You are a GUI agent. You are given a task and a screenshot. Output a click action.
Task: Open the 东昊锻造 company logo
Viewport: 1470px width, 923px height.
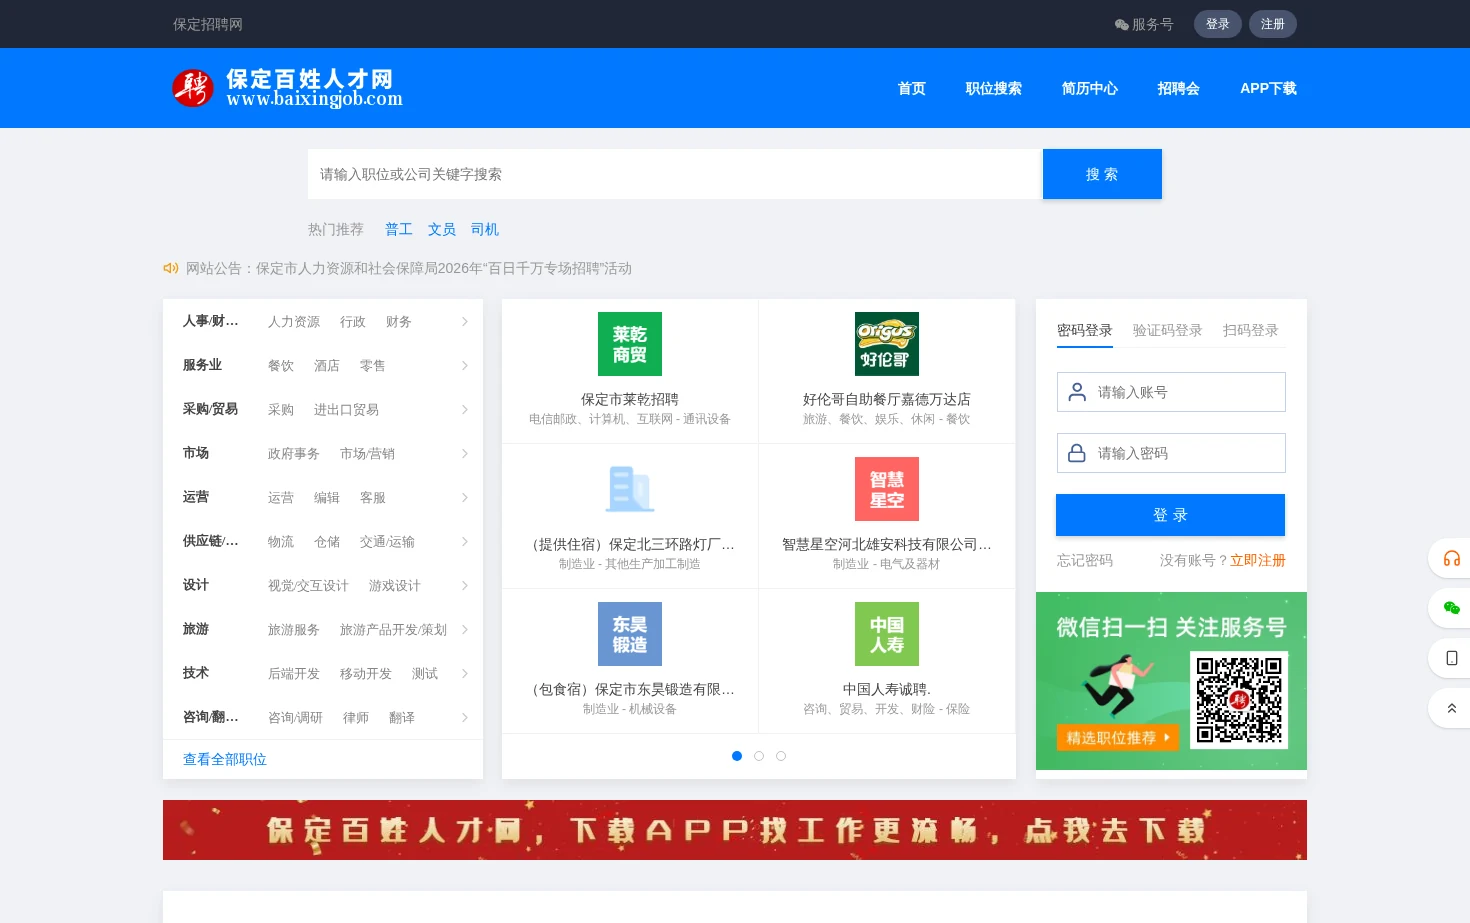(x=630, y=634)
